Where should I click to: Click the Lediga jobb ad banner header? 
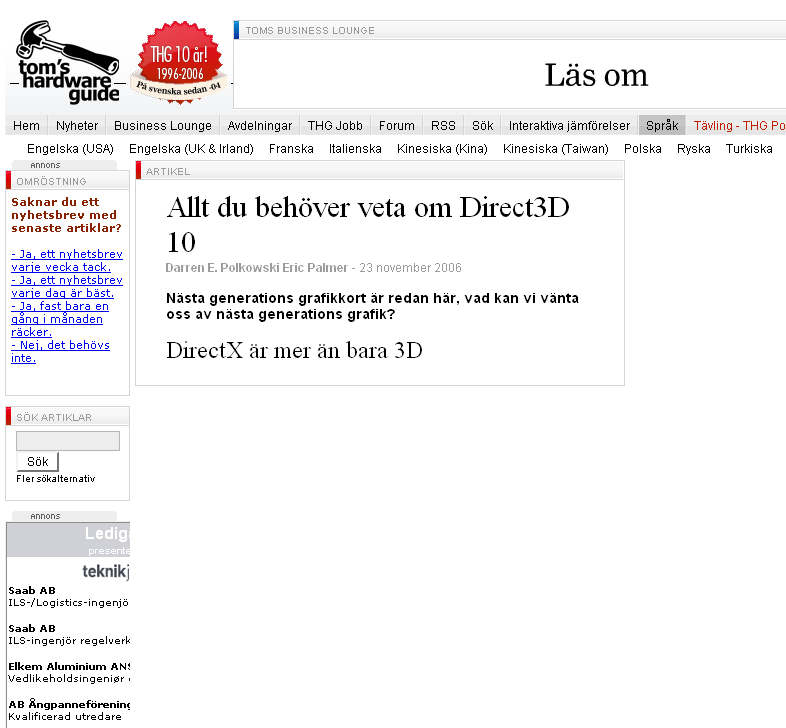point(68,540)
